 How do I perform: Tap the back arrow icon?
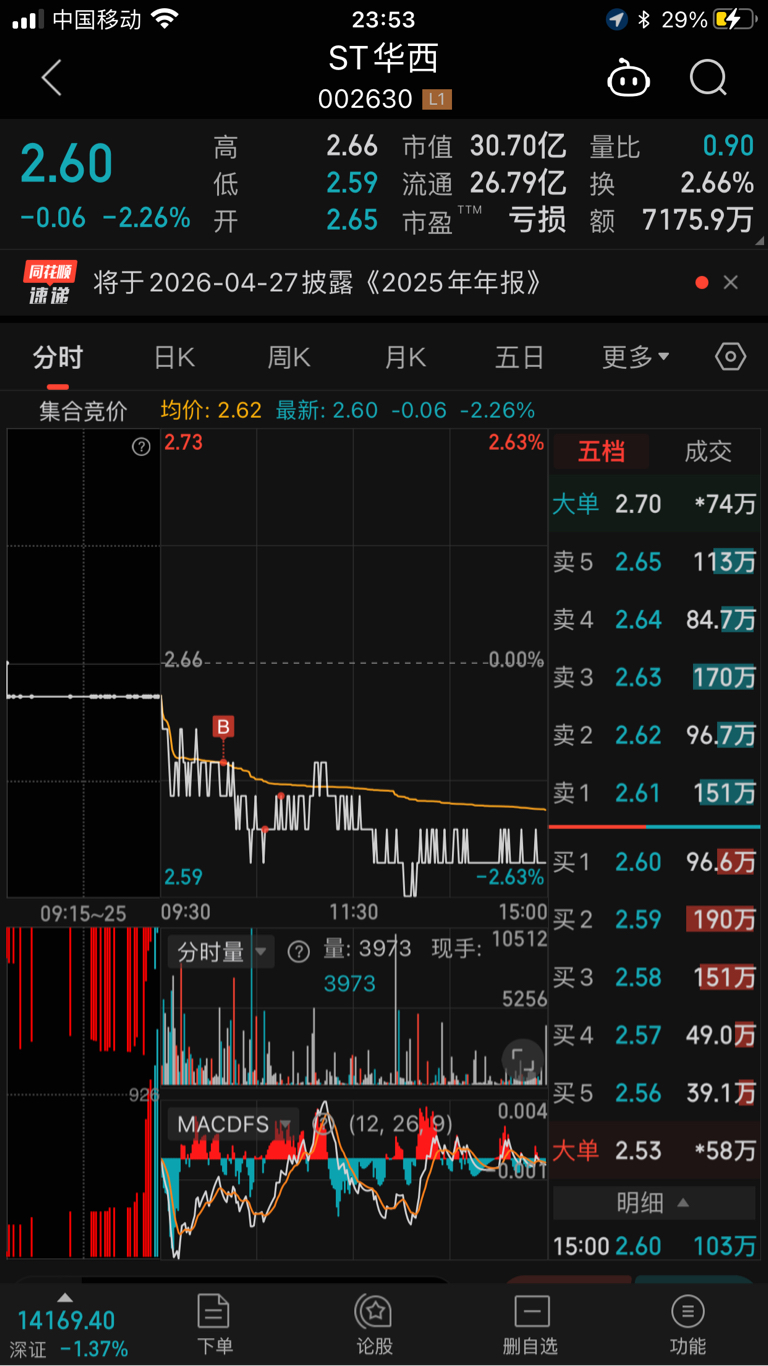coord(51,77)
